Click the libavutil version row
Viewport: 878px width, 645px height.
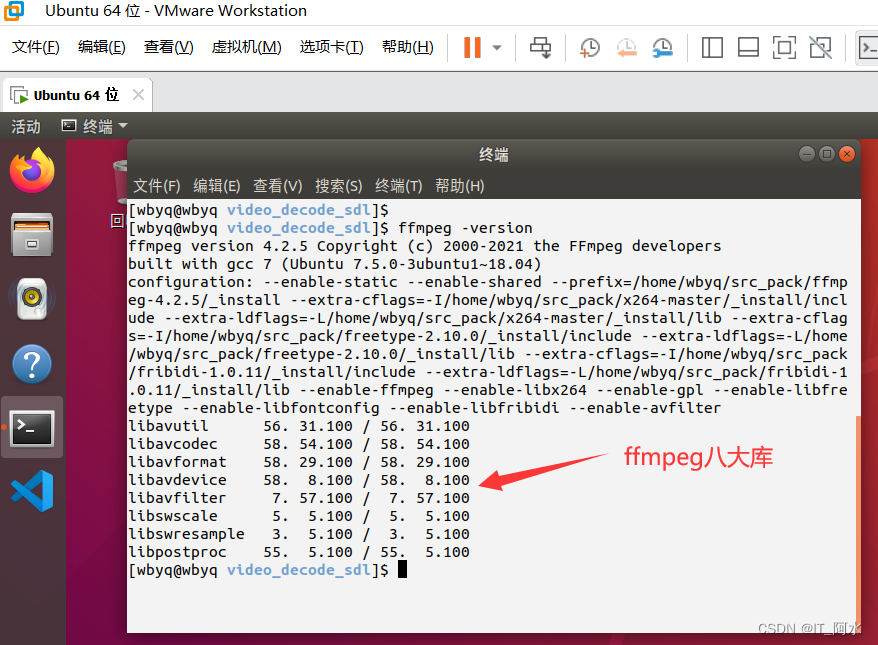299,426
